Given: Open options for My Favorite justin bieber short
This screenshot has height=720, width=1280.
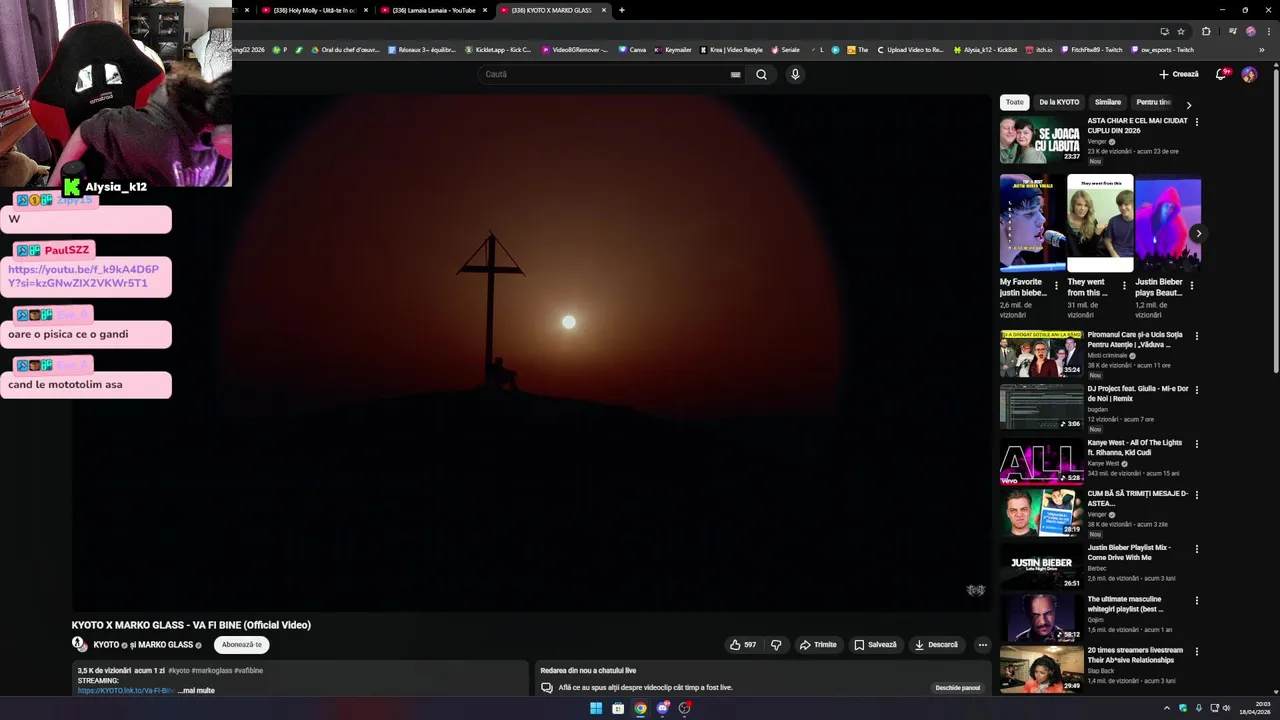Looking at the screenshot, I should point(1056,286).
